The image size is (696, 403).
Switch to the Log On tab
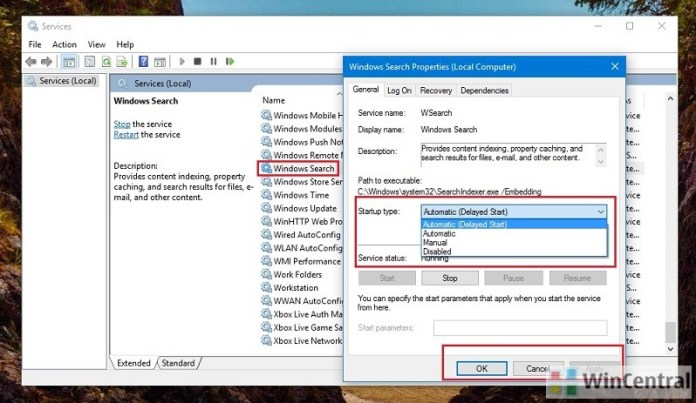(399, 91)
